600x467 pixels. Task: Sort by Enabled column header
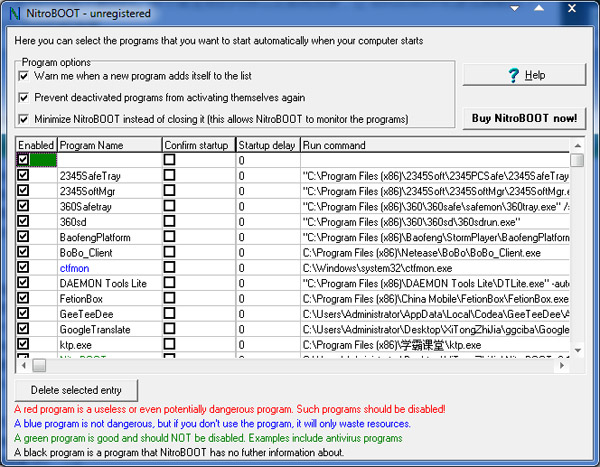point(36,145)
